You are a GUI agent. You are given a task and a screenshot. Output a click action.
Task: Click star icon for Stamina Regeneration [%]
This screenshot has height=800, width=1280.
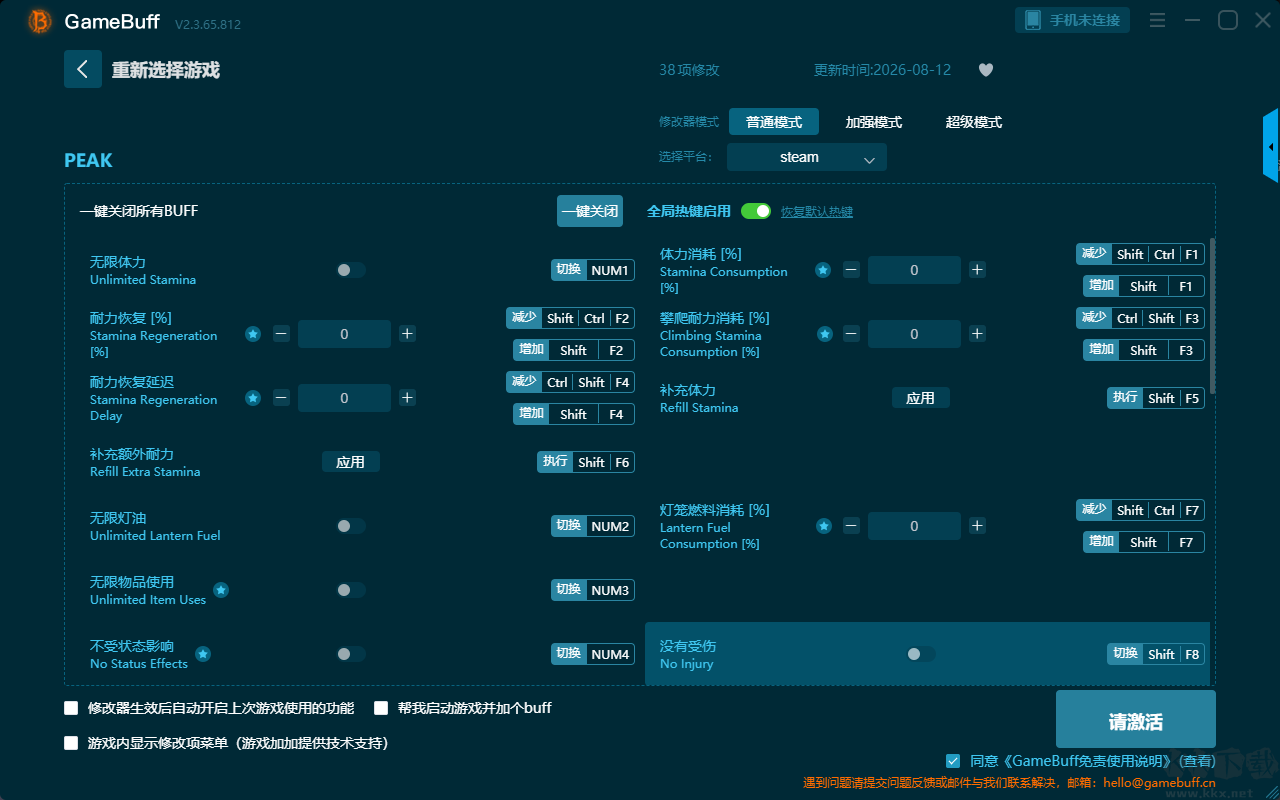point(253,334)
